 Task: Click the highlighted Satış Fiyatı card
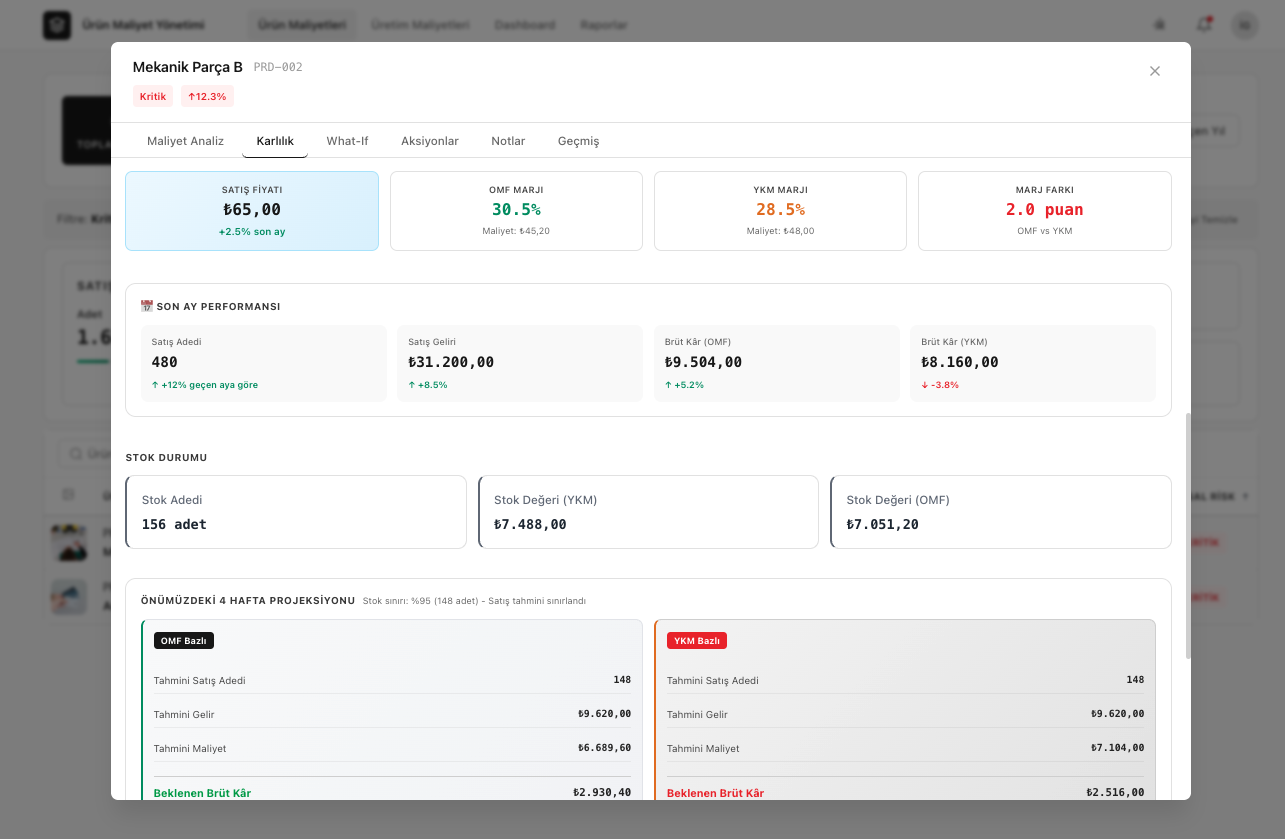tap(252, 211)
